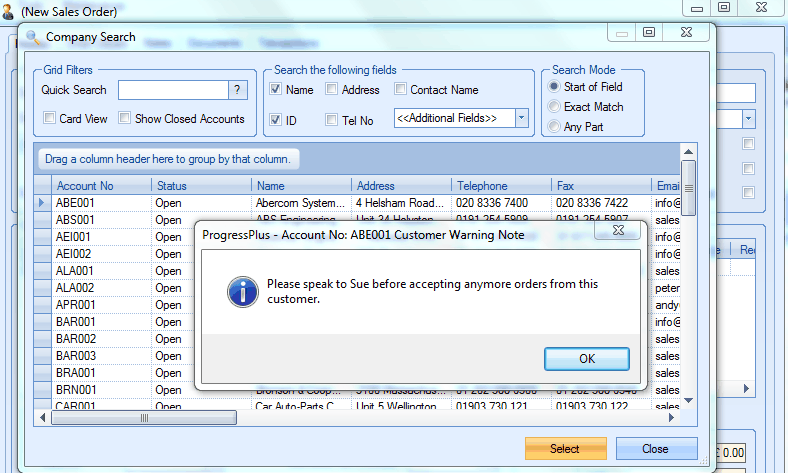Uncheck the Name search field checkbox
Screen dimensions: 788x473
click(x=275, y=89)
